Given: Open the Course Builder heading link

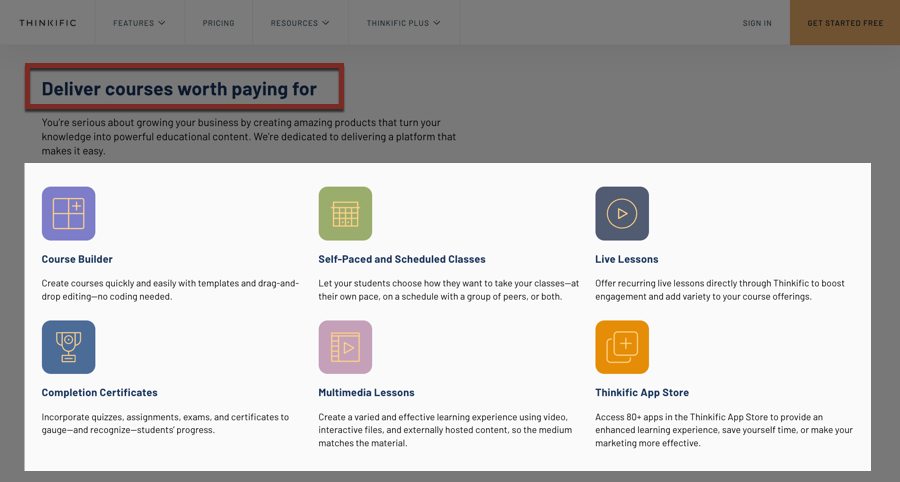Looking at the screenshot, I should tap(77, 259).
